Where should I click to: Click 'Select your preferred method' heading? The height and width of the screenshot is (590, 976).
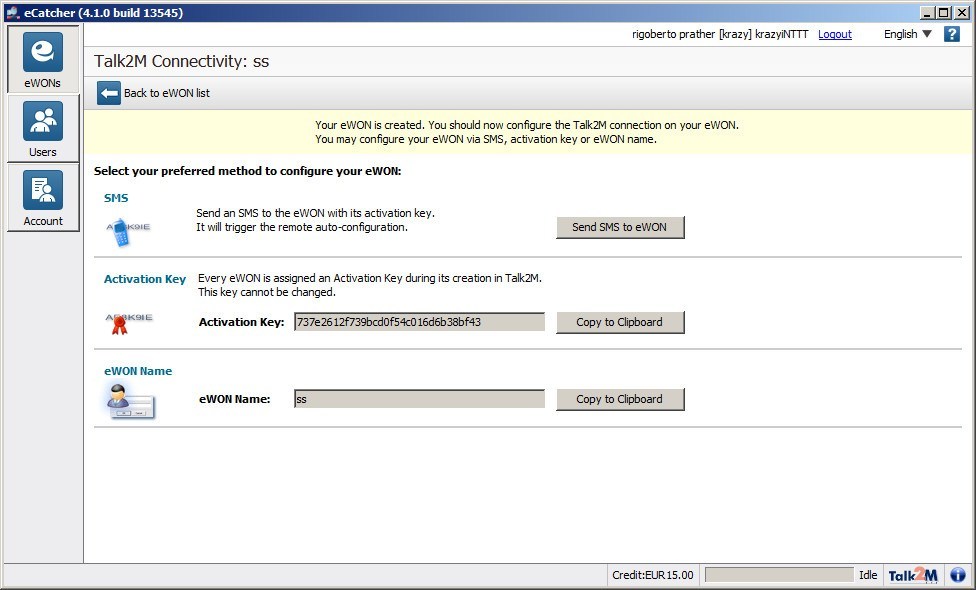tap(248, 171)
